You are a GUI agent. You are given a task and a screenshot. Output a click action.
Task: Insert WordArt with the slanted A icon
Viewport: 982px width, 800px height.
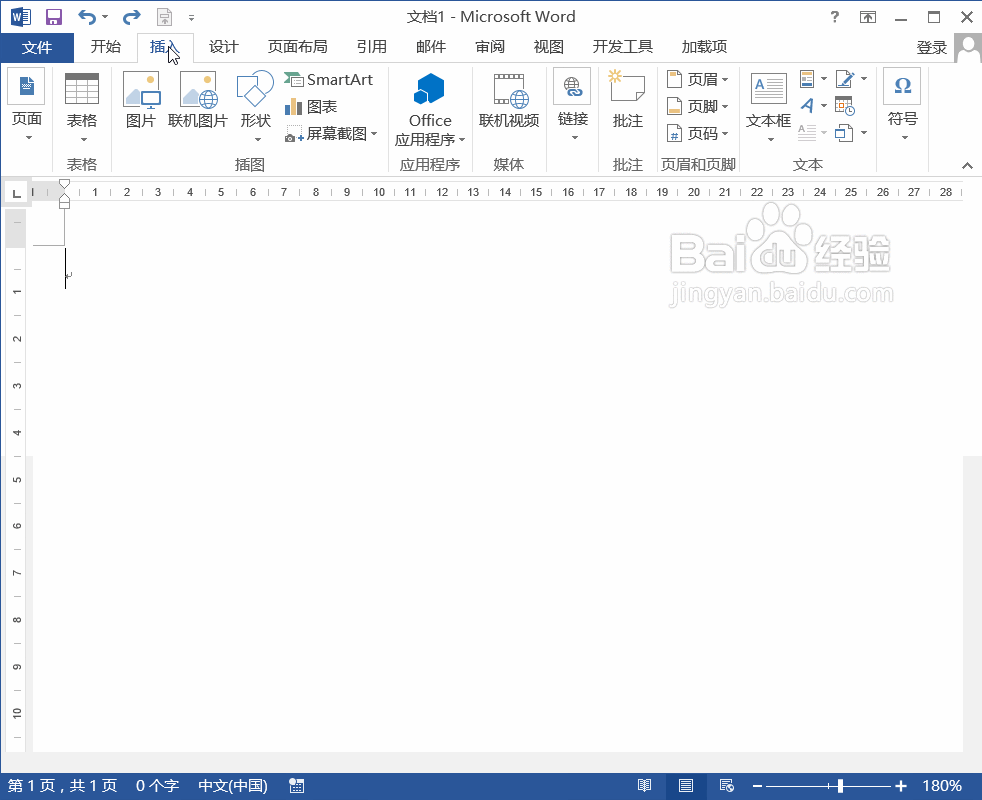[807, 106]
